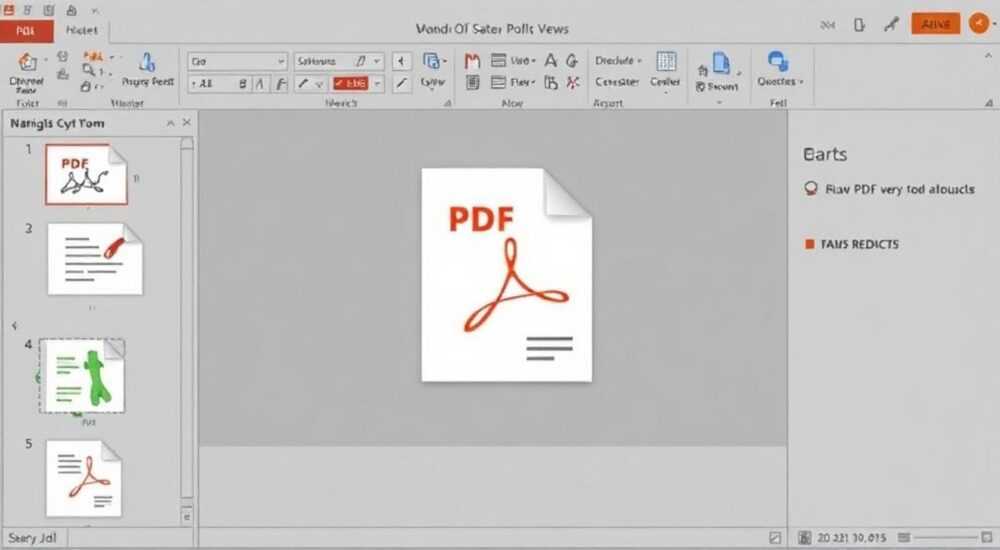1000x550 pixels.
Task: Click the red M icon in ribbon
Action: pos(472,61)
